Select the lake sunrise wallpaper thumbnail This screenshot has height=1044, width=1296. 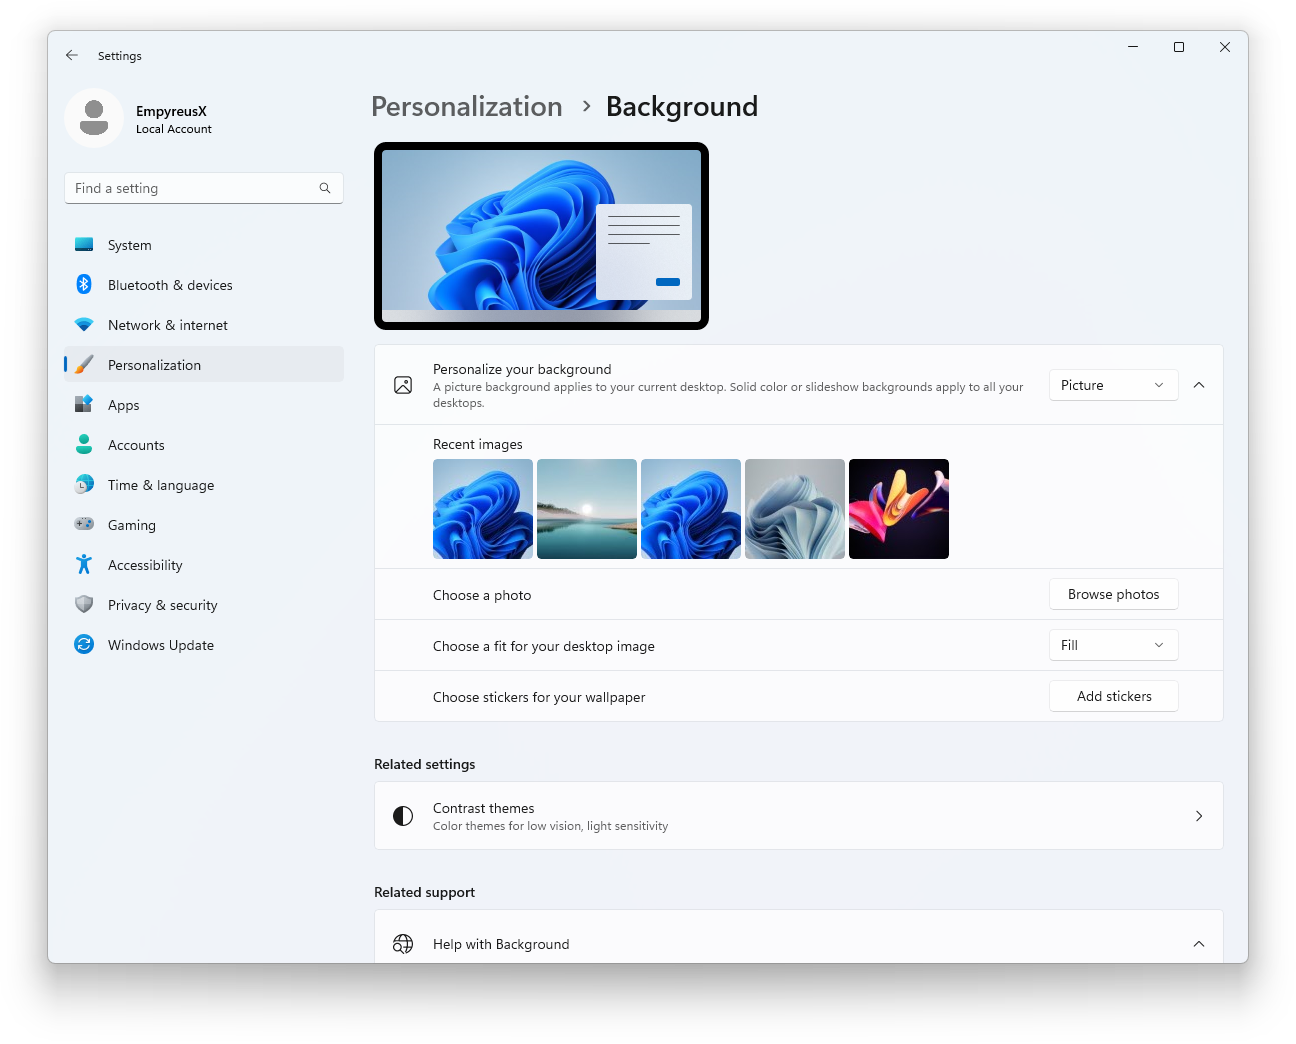[x=587, y=509]
